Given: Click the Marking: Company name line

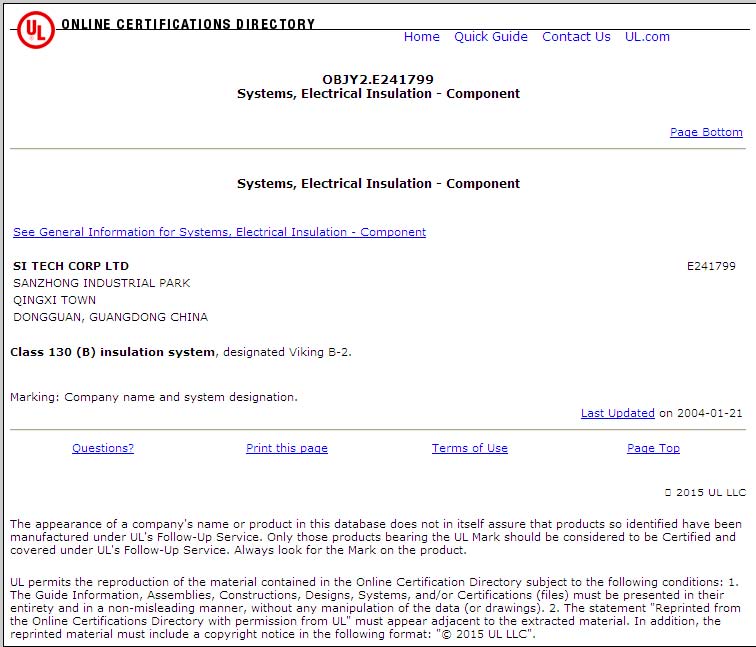Looking at the screenshot, I should [x=154, y=397].
